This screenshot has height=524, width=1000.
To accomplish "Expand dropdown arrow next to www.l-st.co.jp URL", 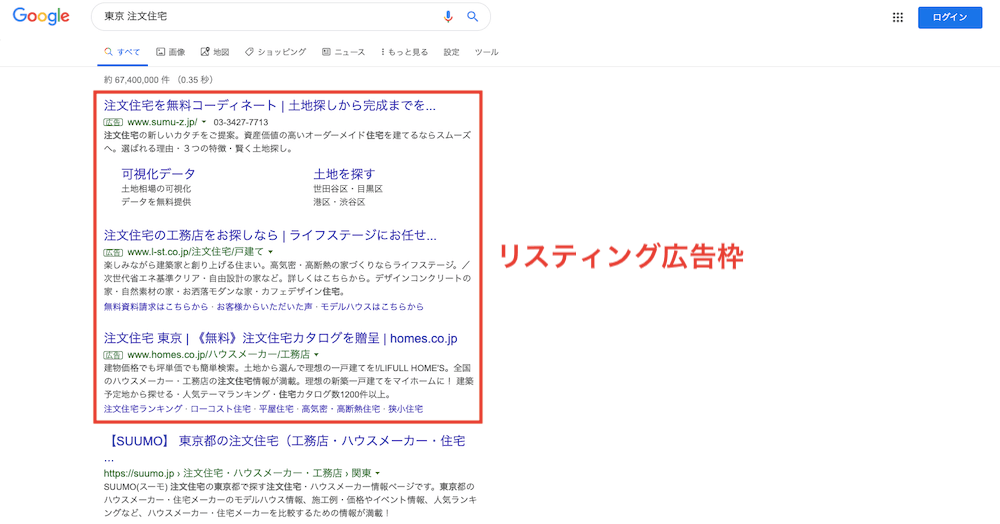I will [270, 252].
